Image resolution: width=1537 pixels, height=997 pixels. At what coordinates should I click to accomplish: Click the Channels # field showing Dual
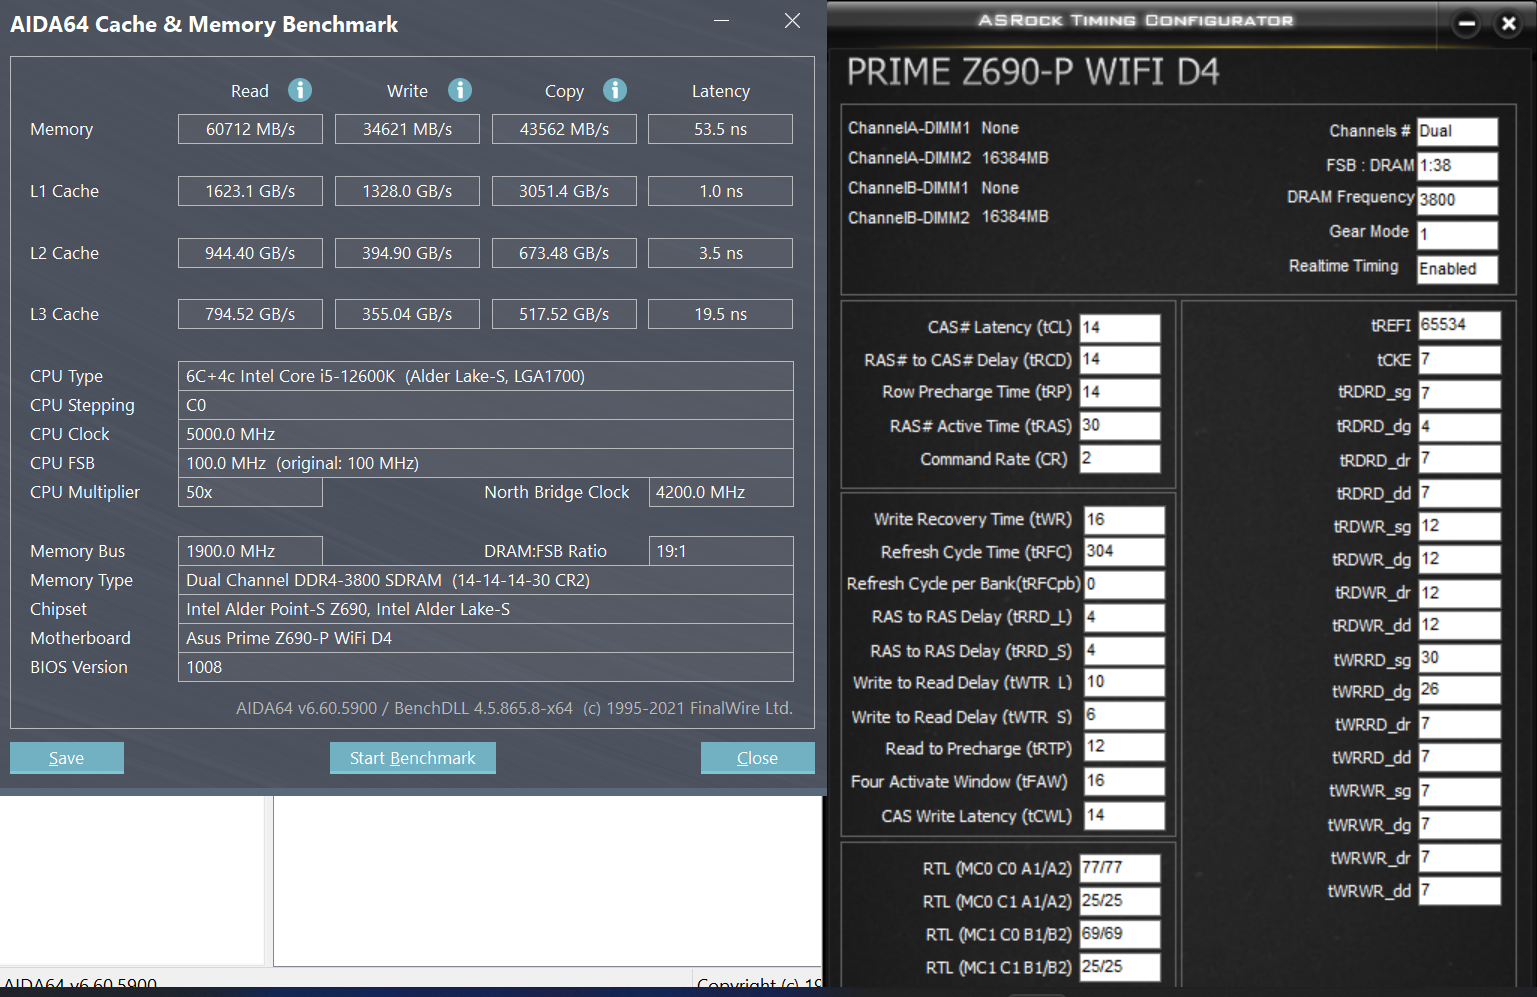[x=1457, y=131]
